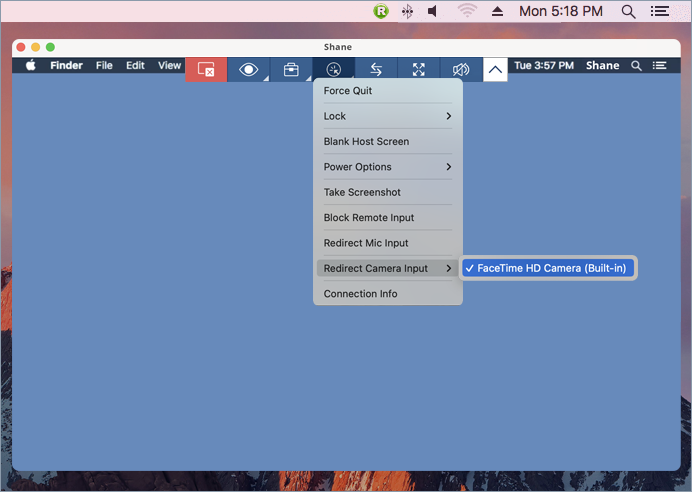Open the eye view options icon
Image resolution: width=692 pixels, height=492 pixels.
[x=248, y=69]
